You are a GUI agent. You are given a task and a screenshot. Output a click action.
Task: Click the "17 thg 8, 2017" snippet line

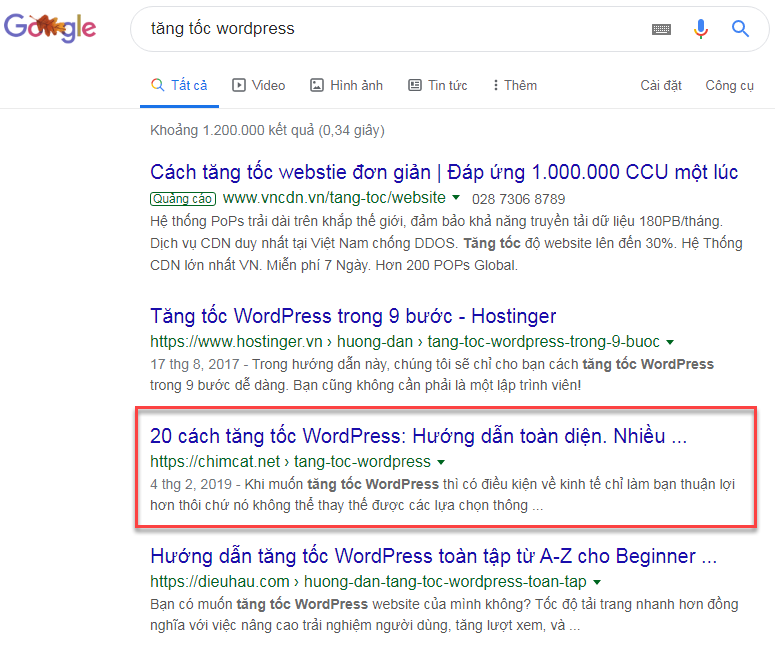tap(431, 364)
